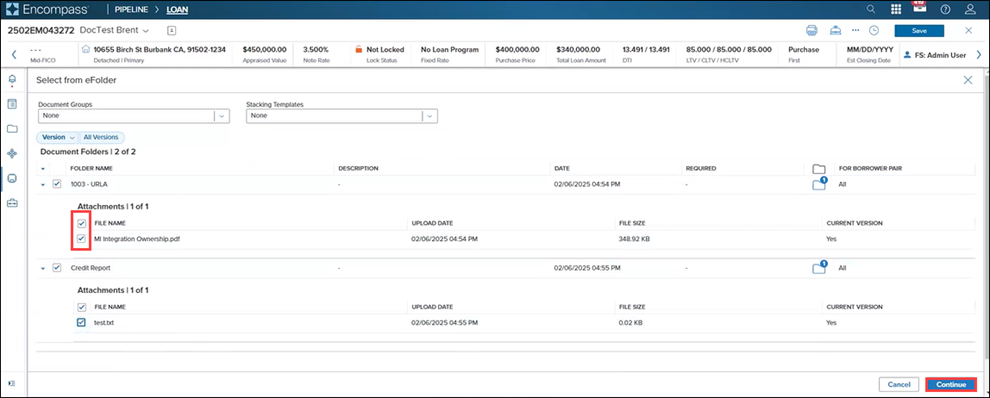
Task: Click the history clock icon near Save
Action: [874, 30]
